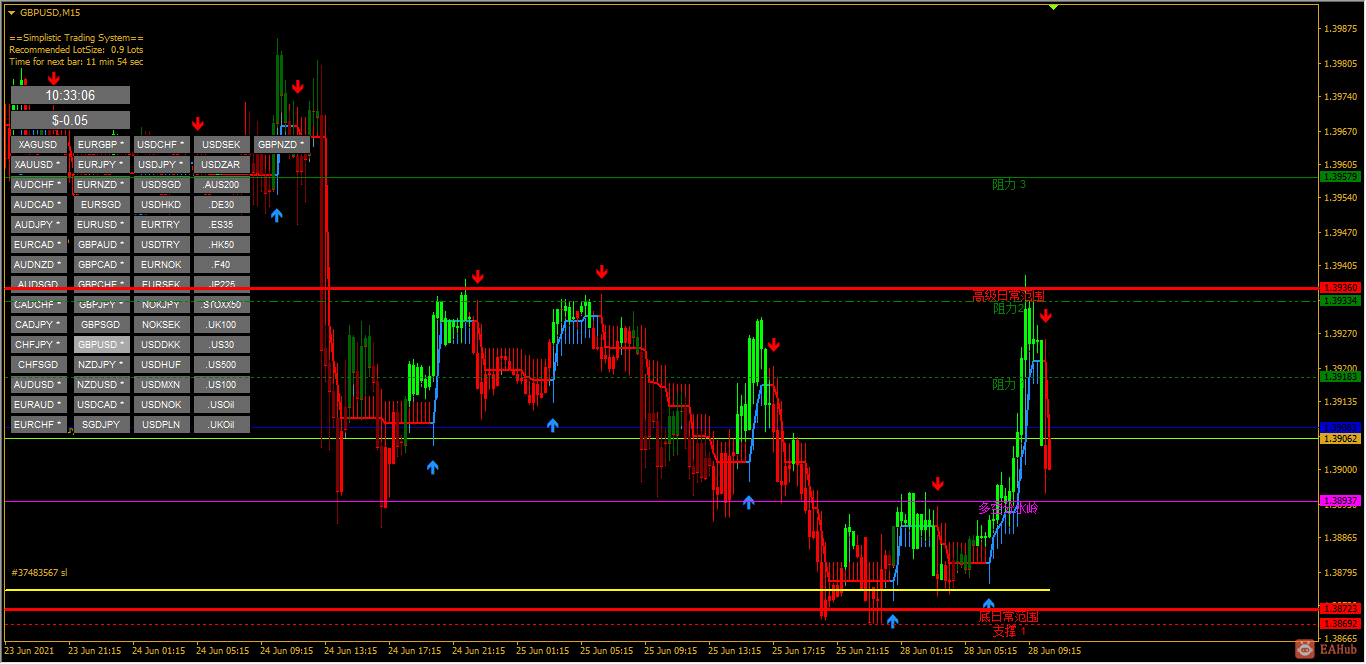Click the #37483567 sl order label
The height and width of the screenshot is (664, 1366).
pos(39,573)
